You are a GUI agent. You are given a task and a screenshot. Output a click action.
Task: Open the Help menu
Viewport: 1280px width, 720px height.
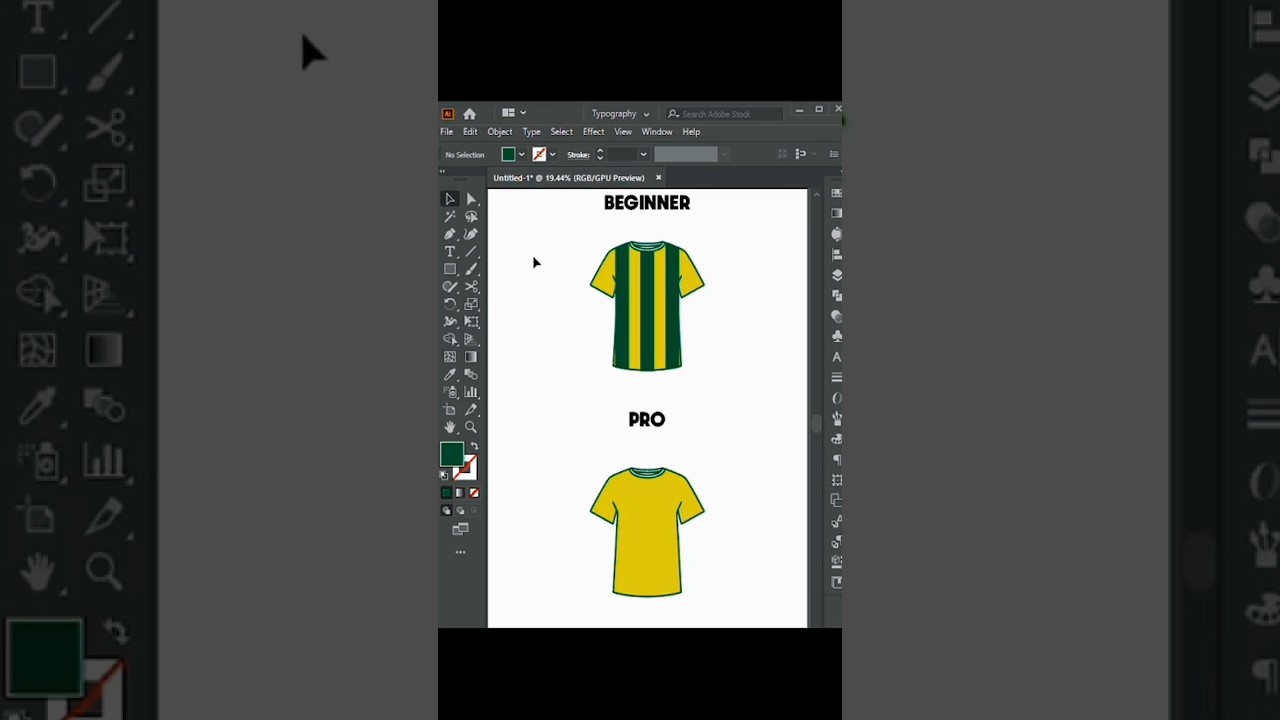(691, 132)
